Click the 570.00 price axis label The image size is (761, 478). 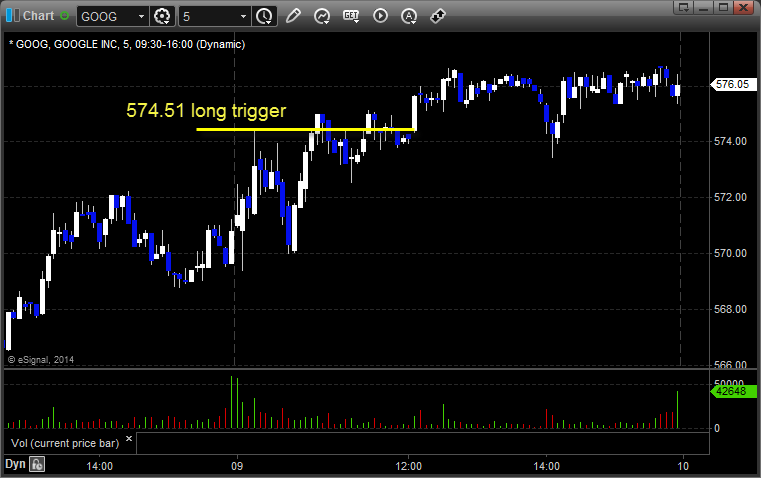730,253
